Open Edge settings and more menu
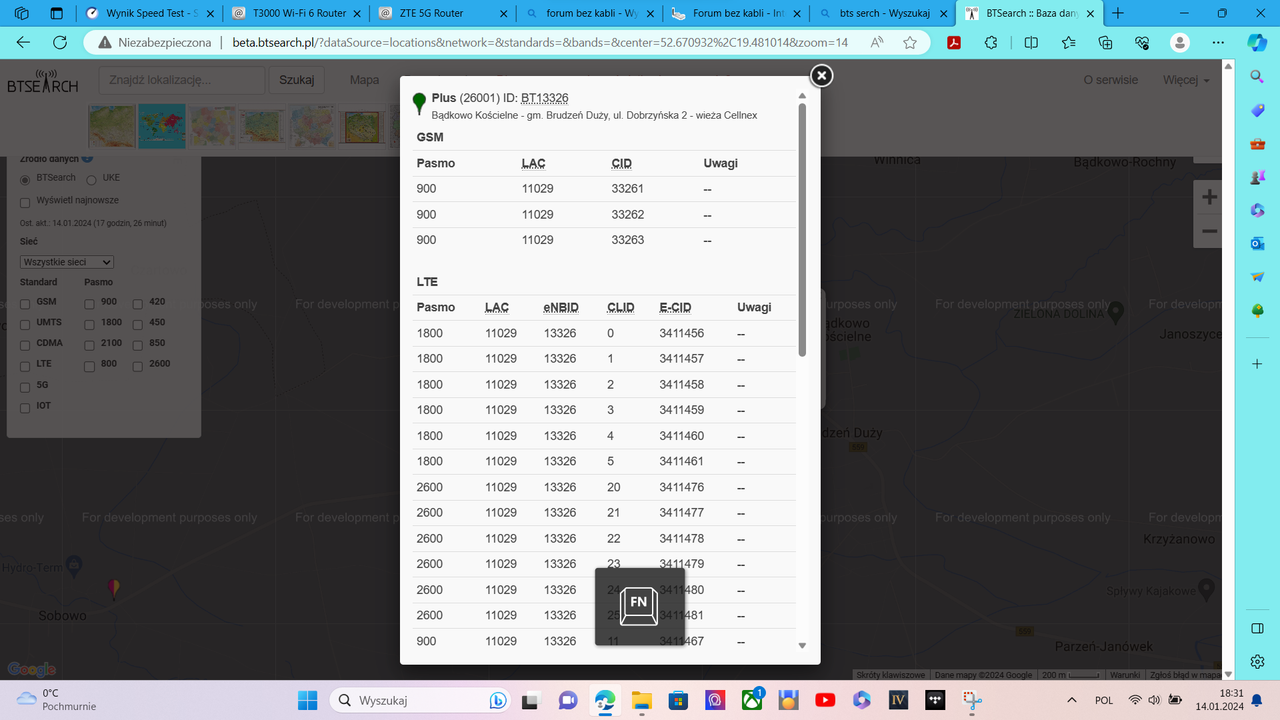The height and width of the screenshot is (720, 1280). tap(1217, 43)
